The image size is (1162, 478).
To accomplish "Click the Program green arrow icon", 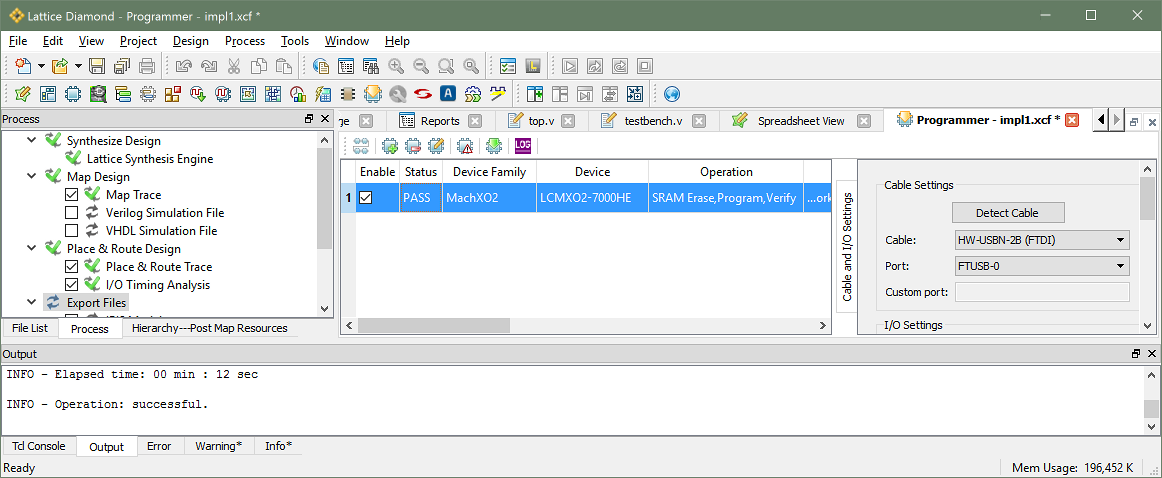I will (494, 146).
